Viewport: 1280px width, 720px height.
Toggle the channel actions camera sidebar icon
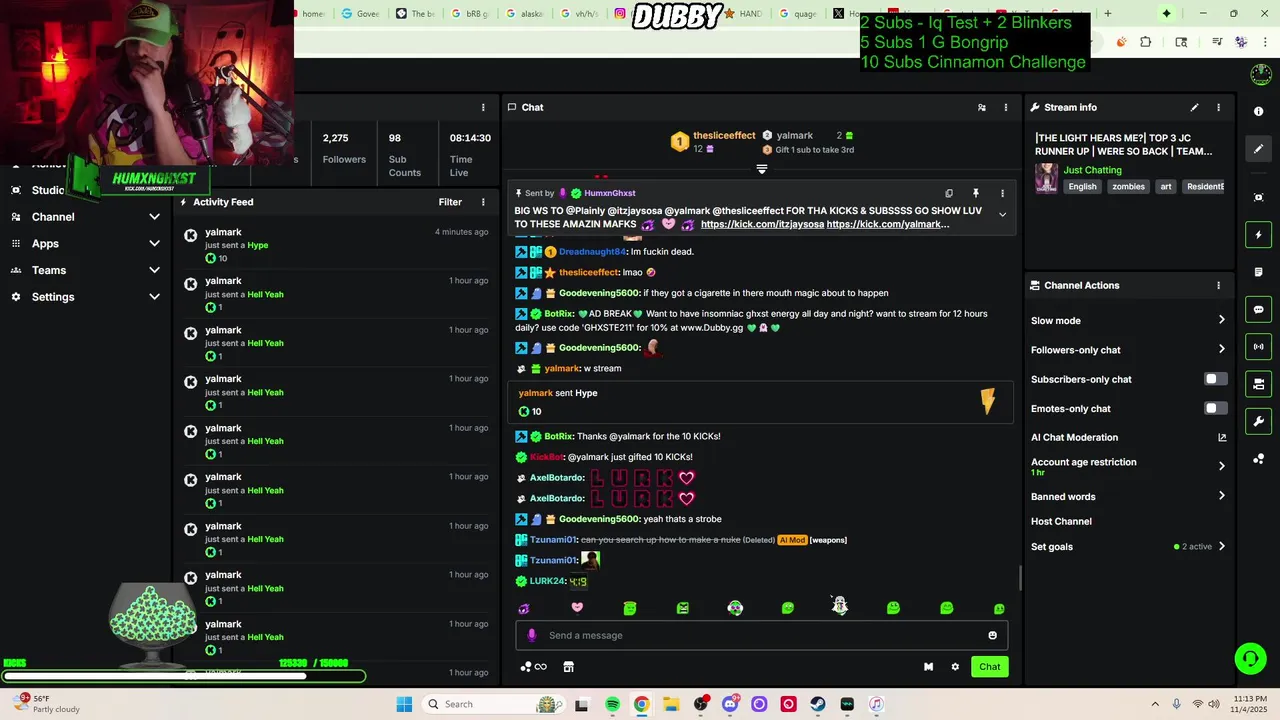[1259, 384]
